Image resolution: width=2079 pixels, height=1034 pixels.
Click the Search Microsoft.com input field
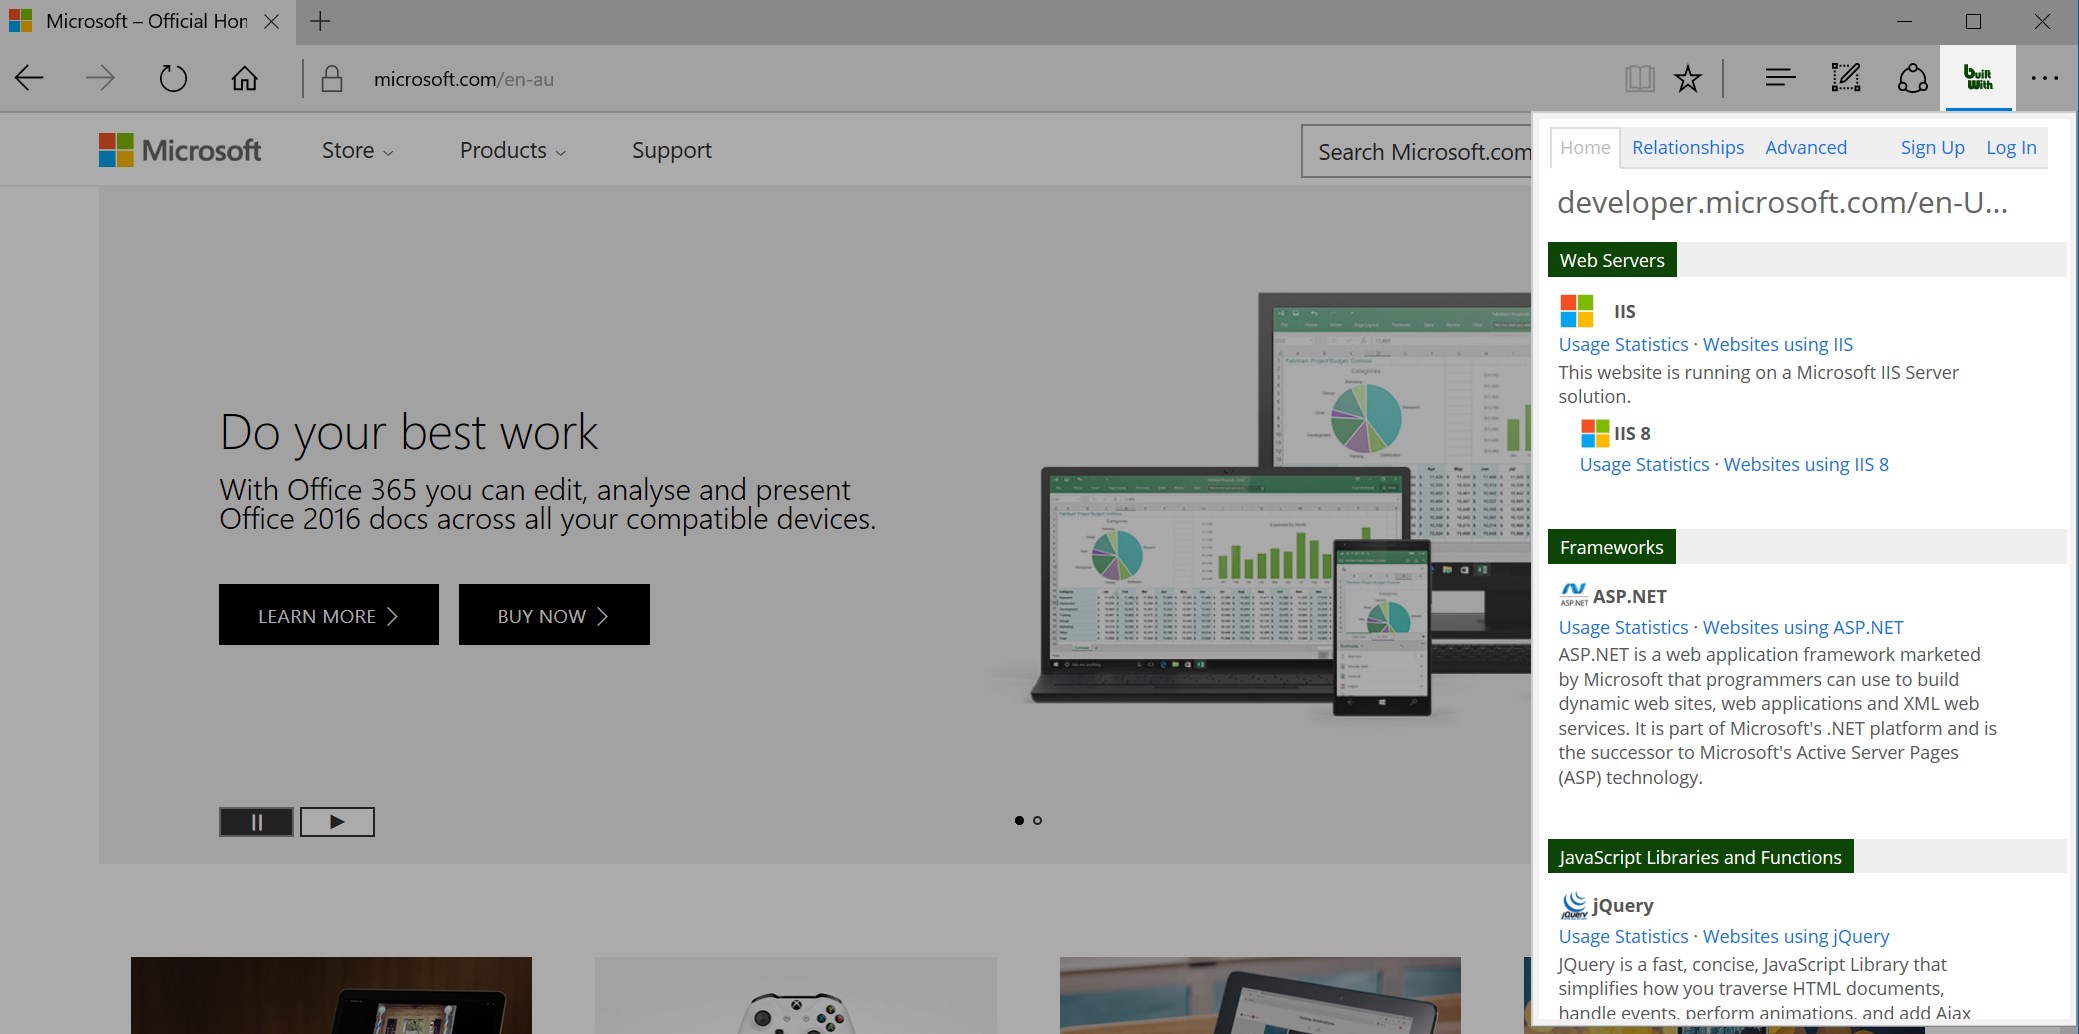click(x=1416, y=151)
